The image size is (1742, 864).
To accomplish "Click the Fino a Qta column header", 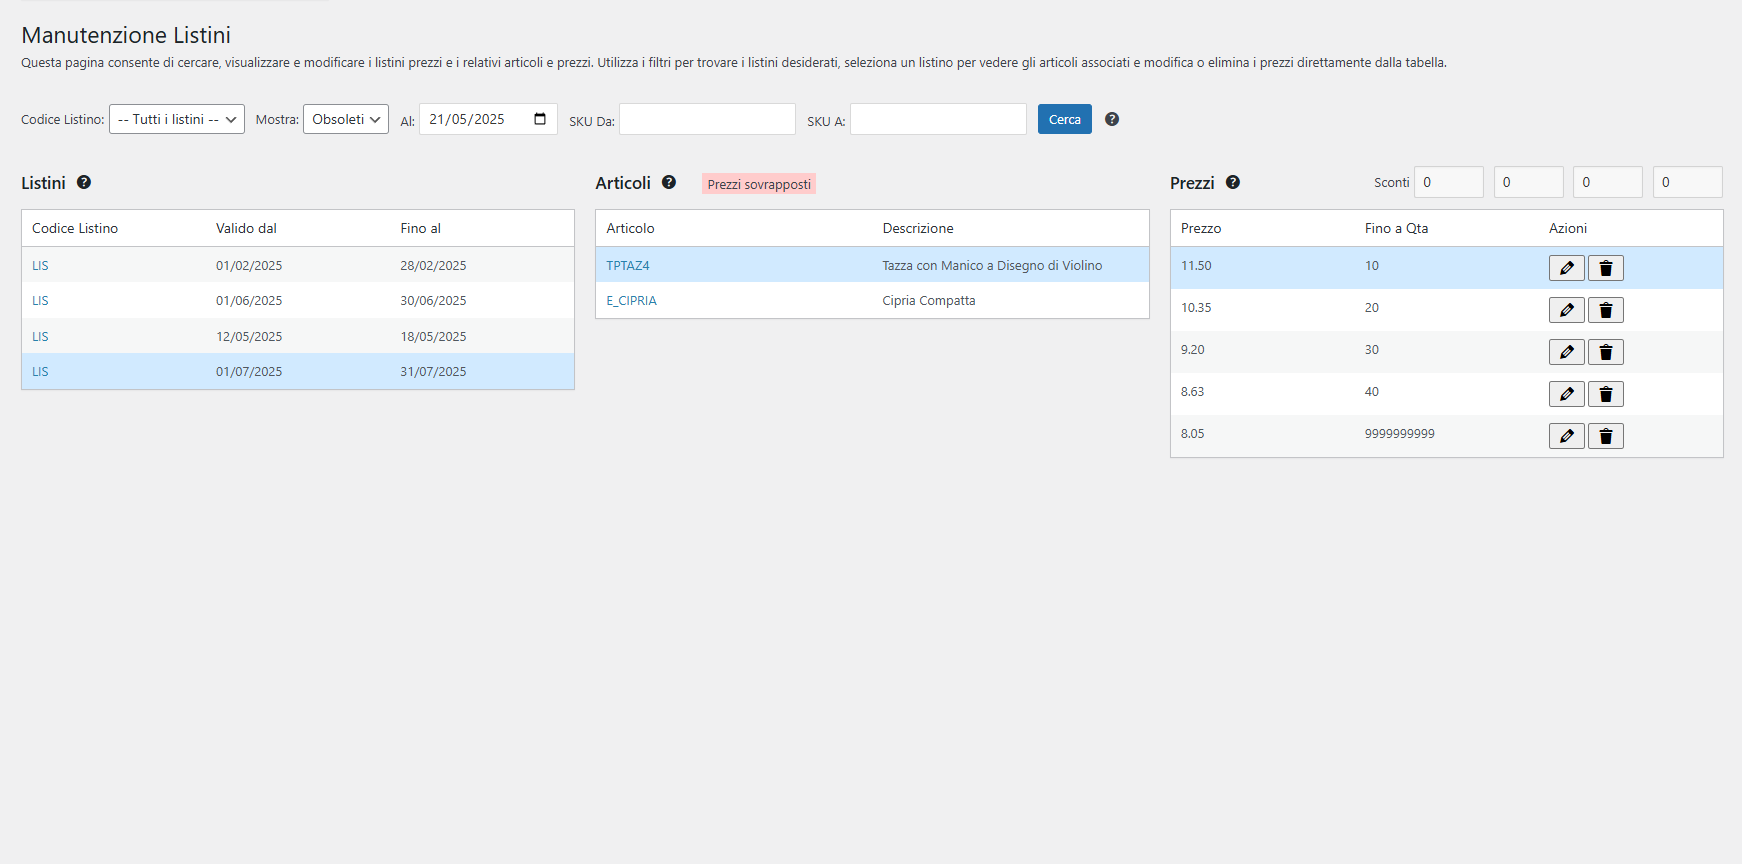I will pyautogui.click(x=1396, y=228).
